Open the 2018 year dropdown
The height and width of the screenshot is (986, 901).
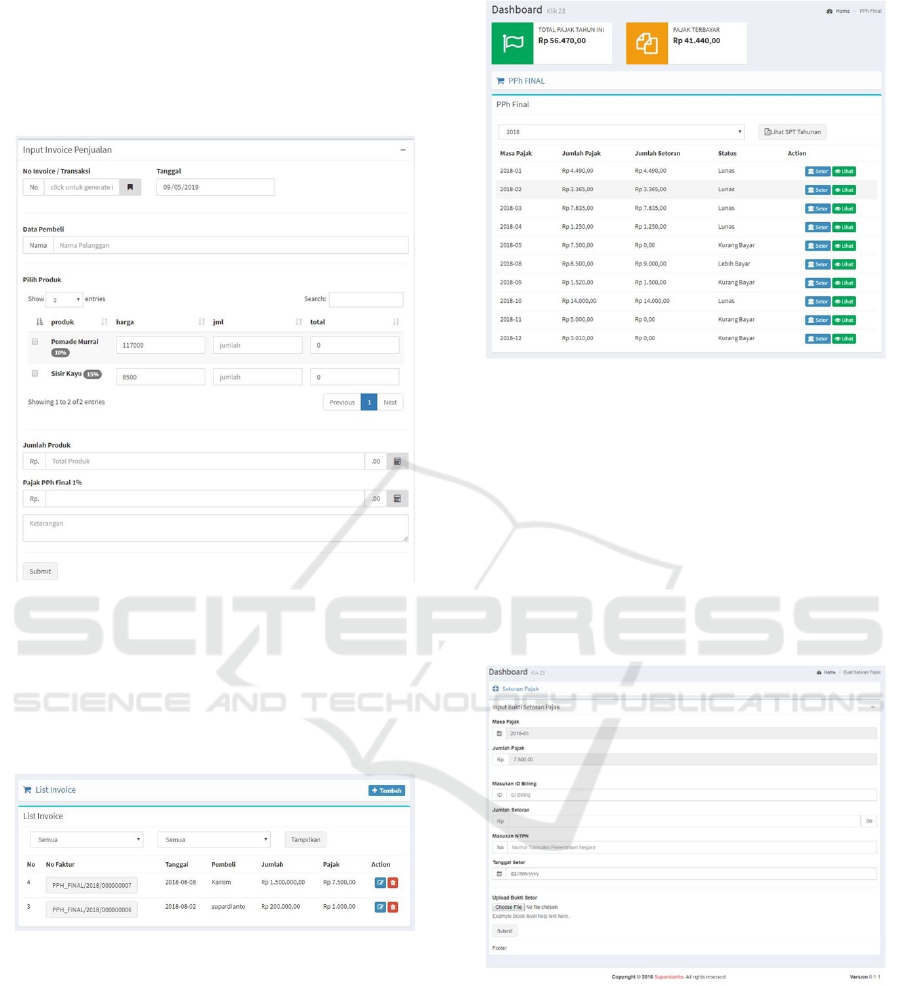[x=621, y=131]
